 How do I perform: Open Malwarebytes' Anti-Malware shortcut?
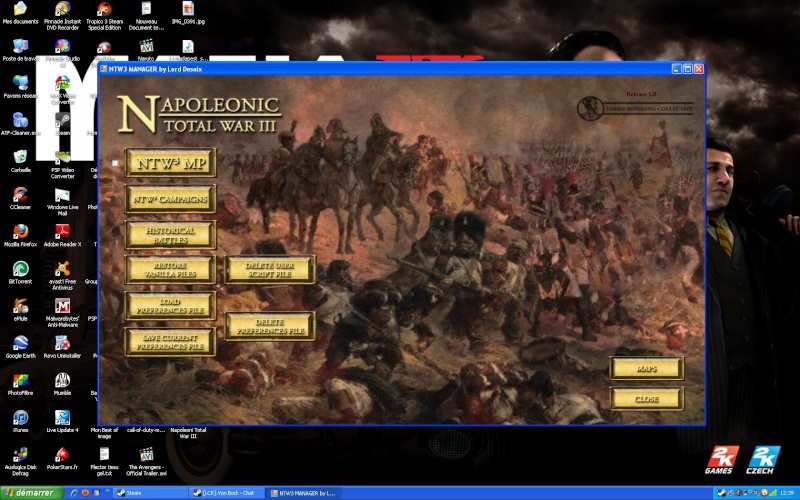[x=62, y=312]
